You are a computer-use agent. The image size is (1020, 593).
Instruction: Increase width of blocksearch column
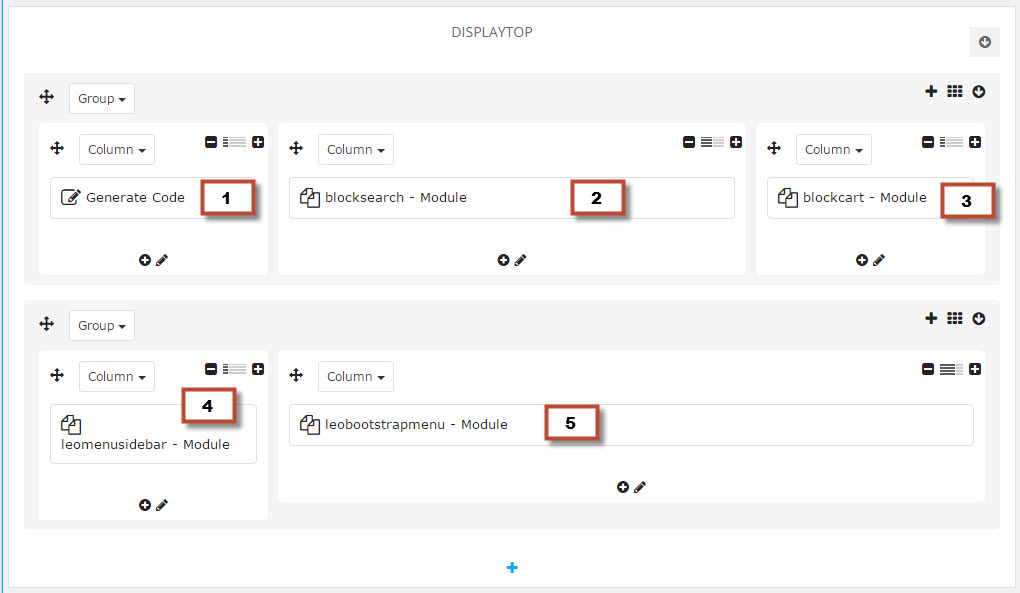(736, 142)
